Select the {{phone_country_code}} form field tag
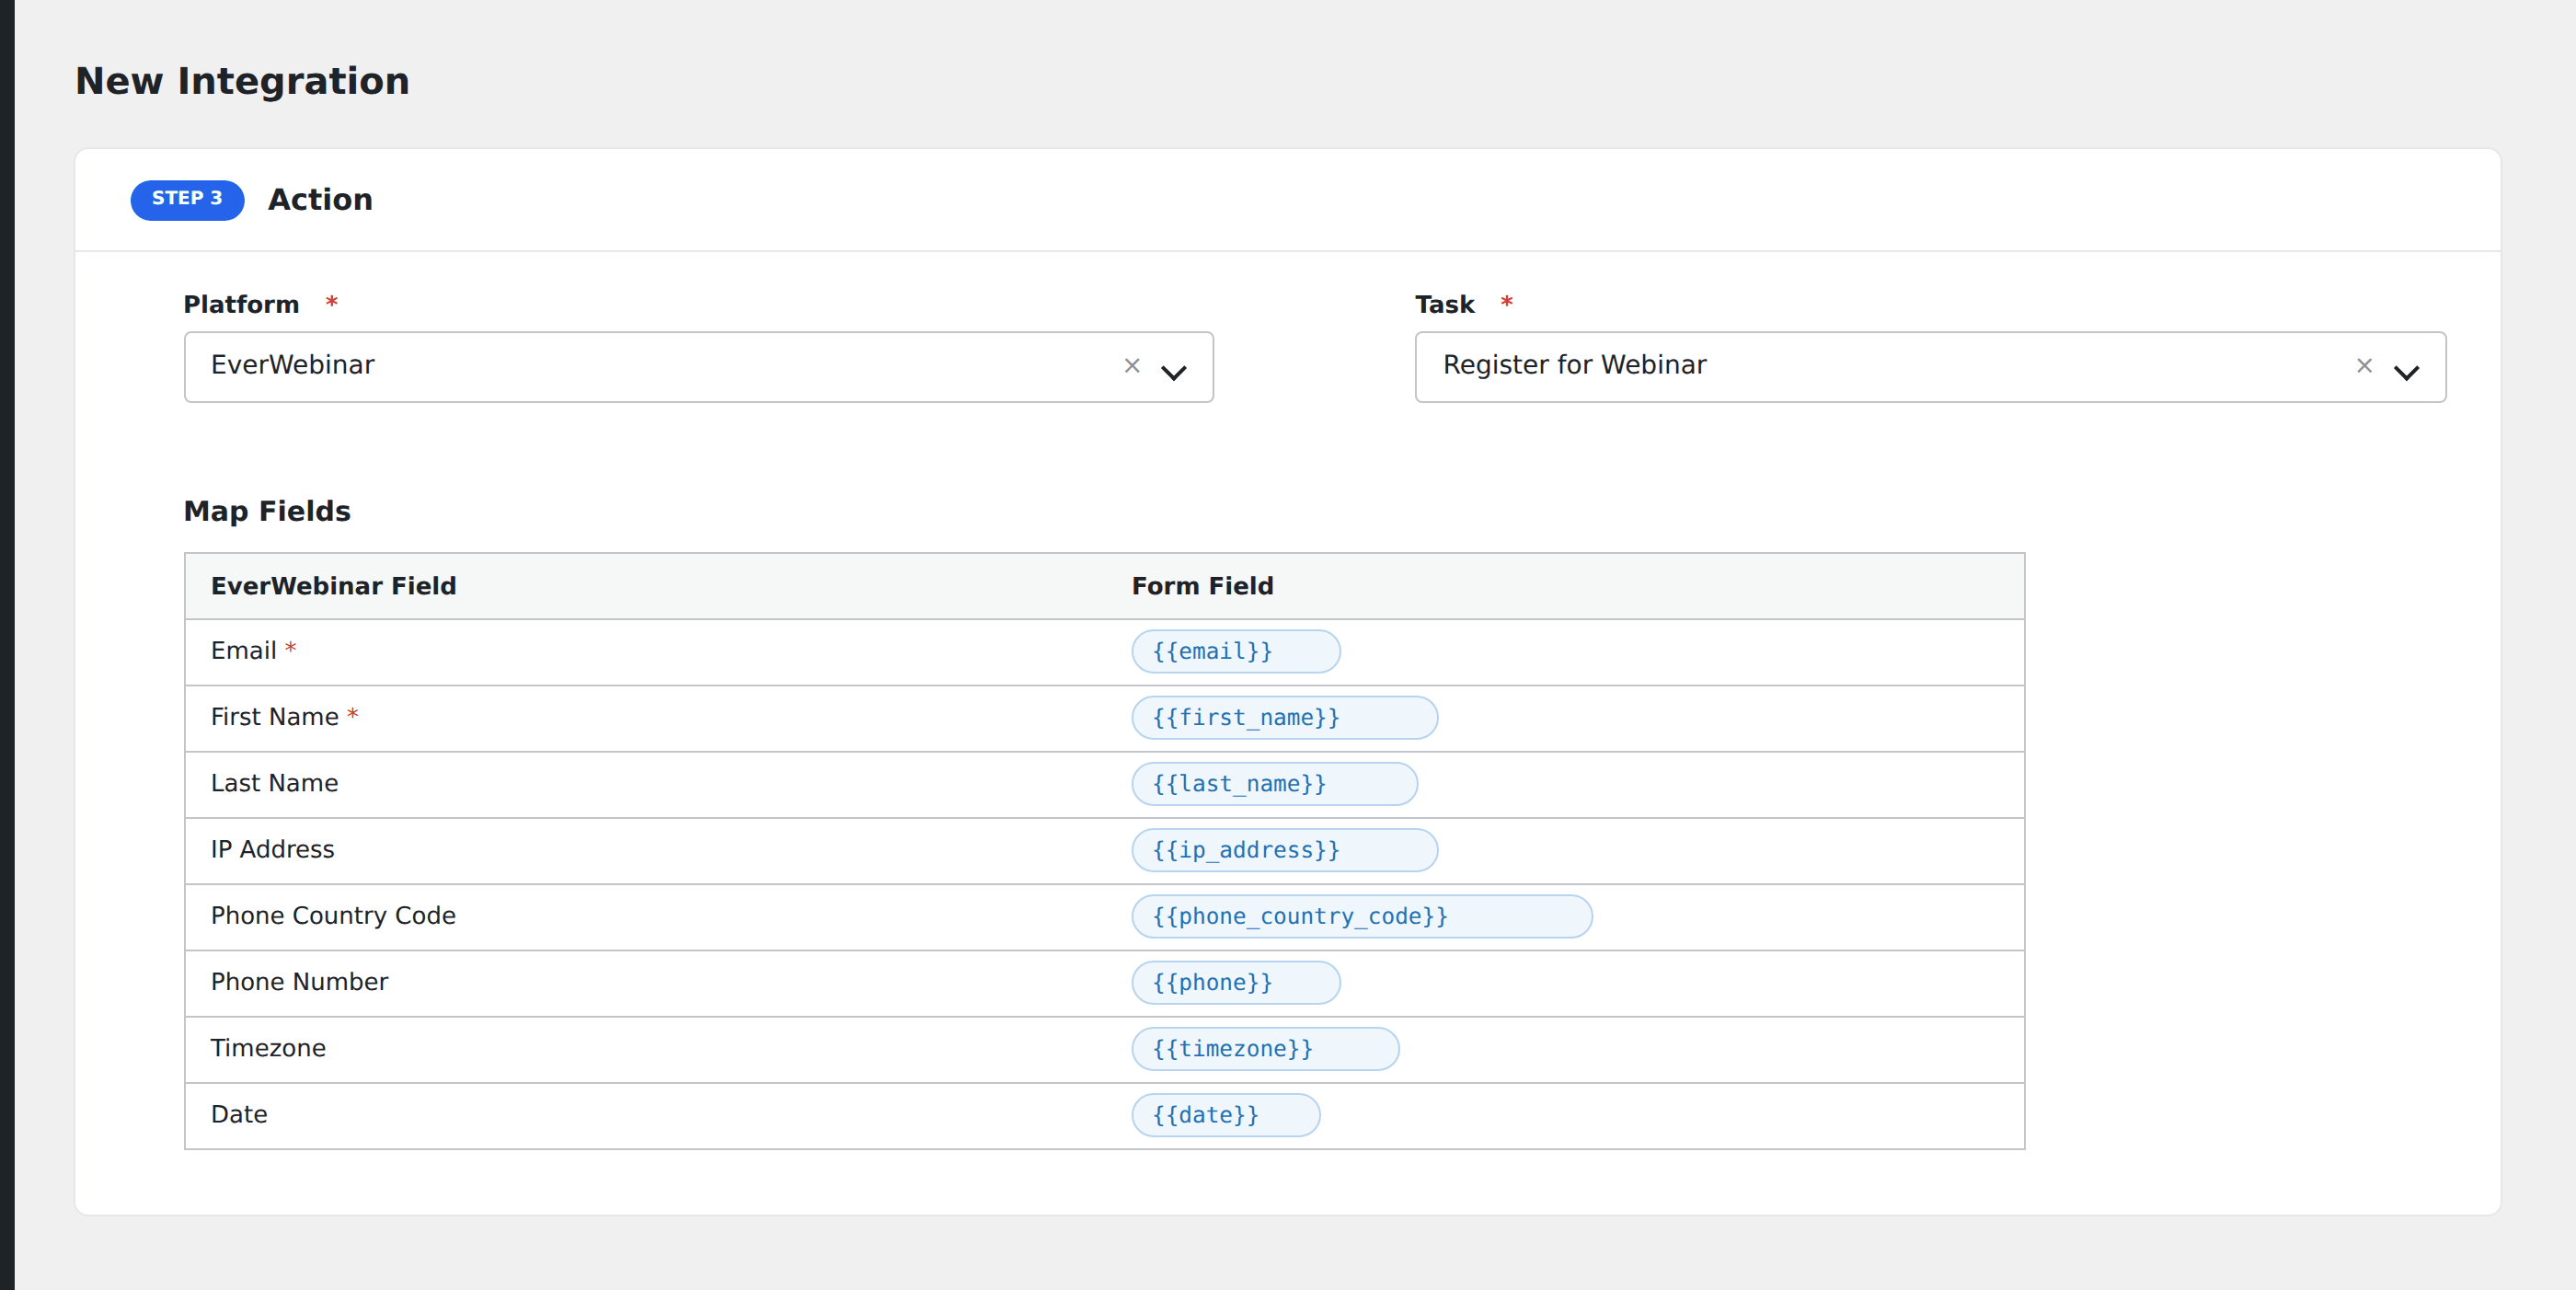 [1361, 916]
